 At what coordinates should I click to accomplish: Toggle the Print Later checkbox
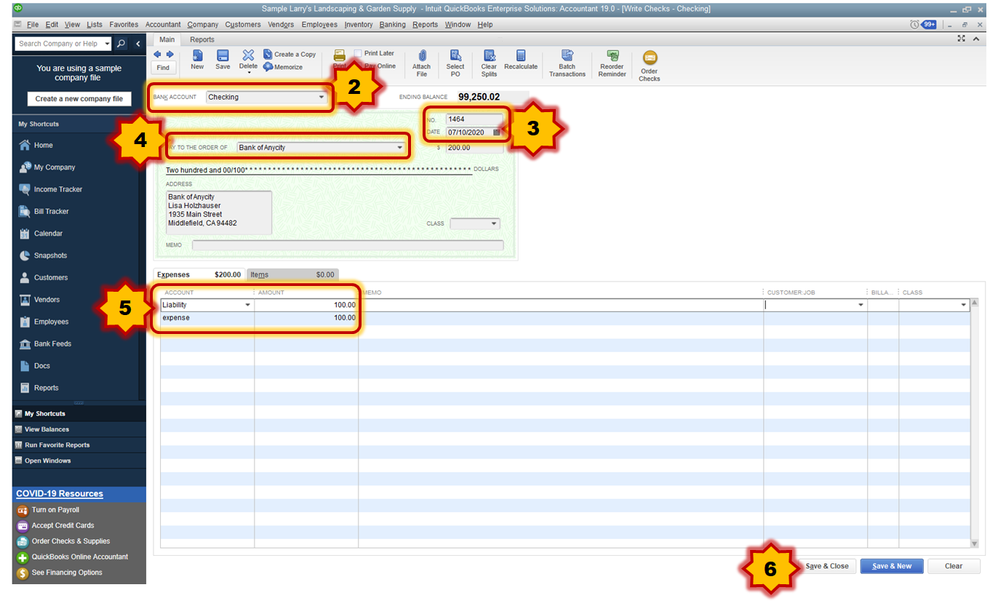[x=358, y=53]
